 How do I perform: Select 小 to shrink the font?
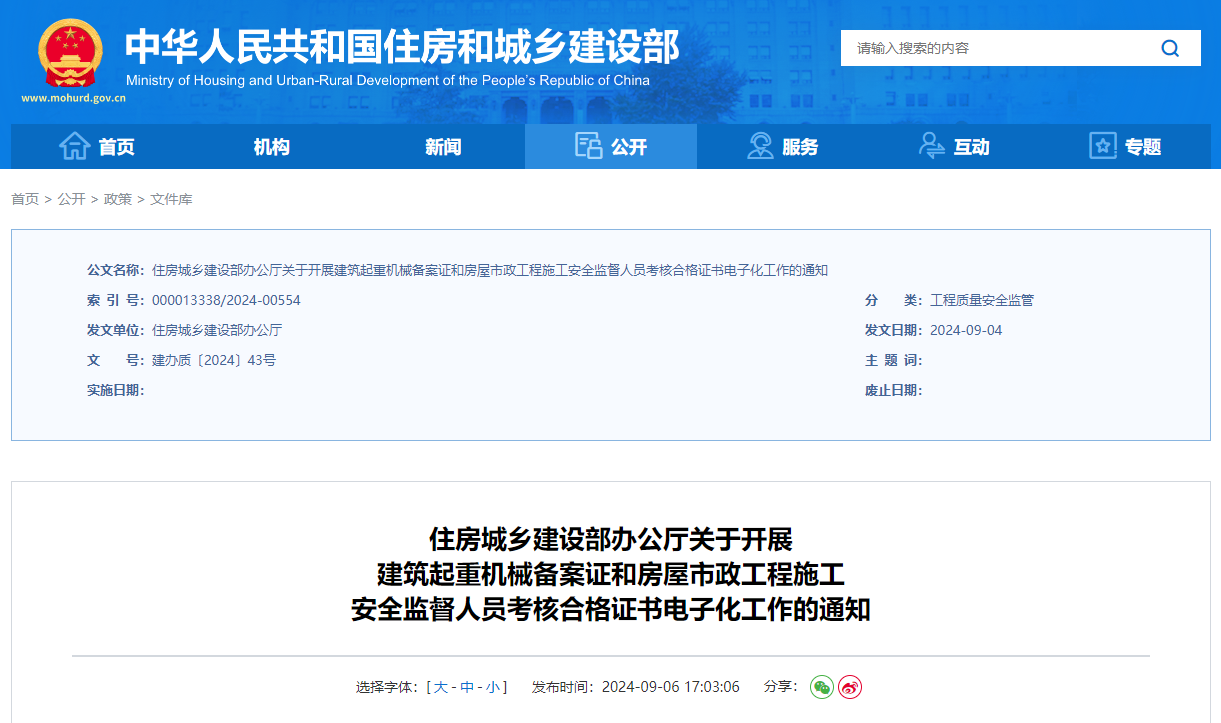click(x=491, y=687)
